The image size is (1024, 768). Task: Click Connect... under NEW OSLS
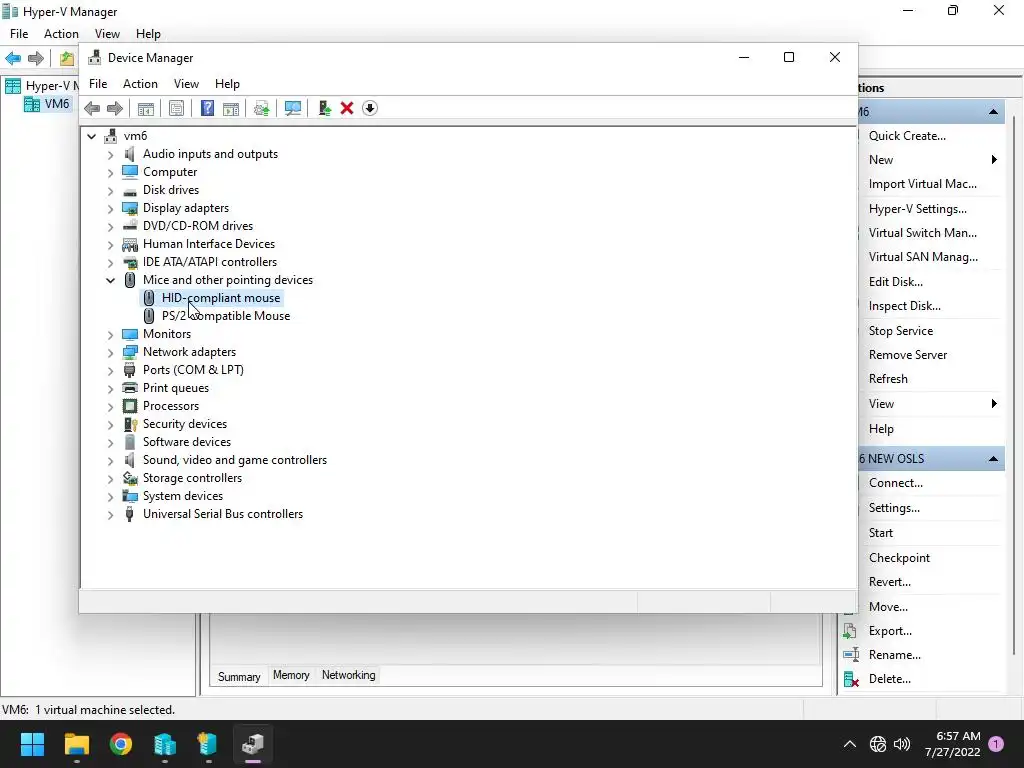pyautogui.click(x=895, y=483)
